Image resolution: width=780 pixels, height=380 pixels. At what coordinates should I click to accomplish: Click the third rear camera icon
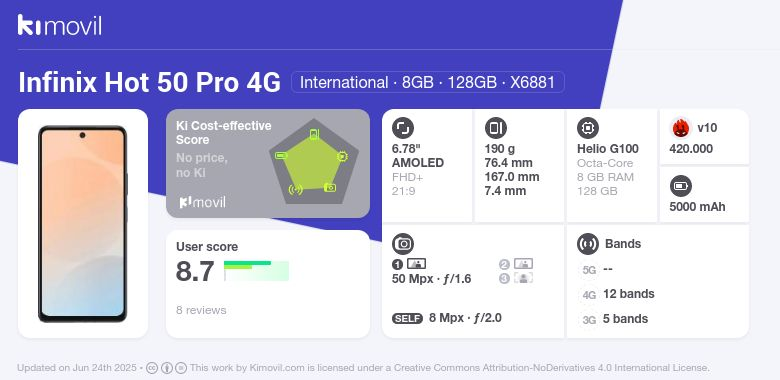[523, 278]
